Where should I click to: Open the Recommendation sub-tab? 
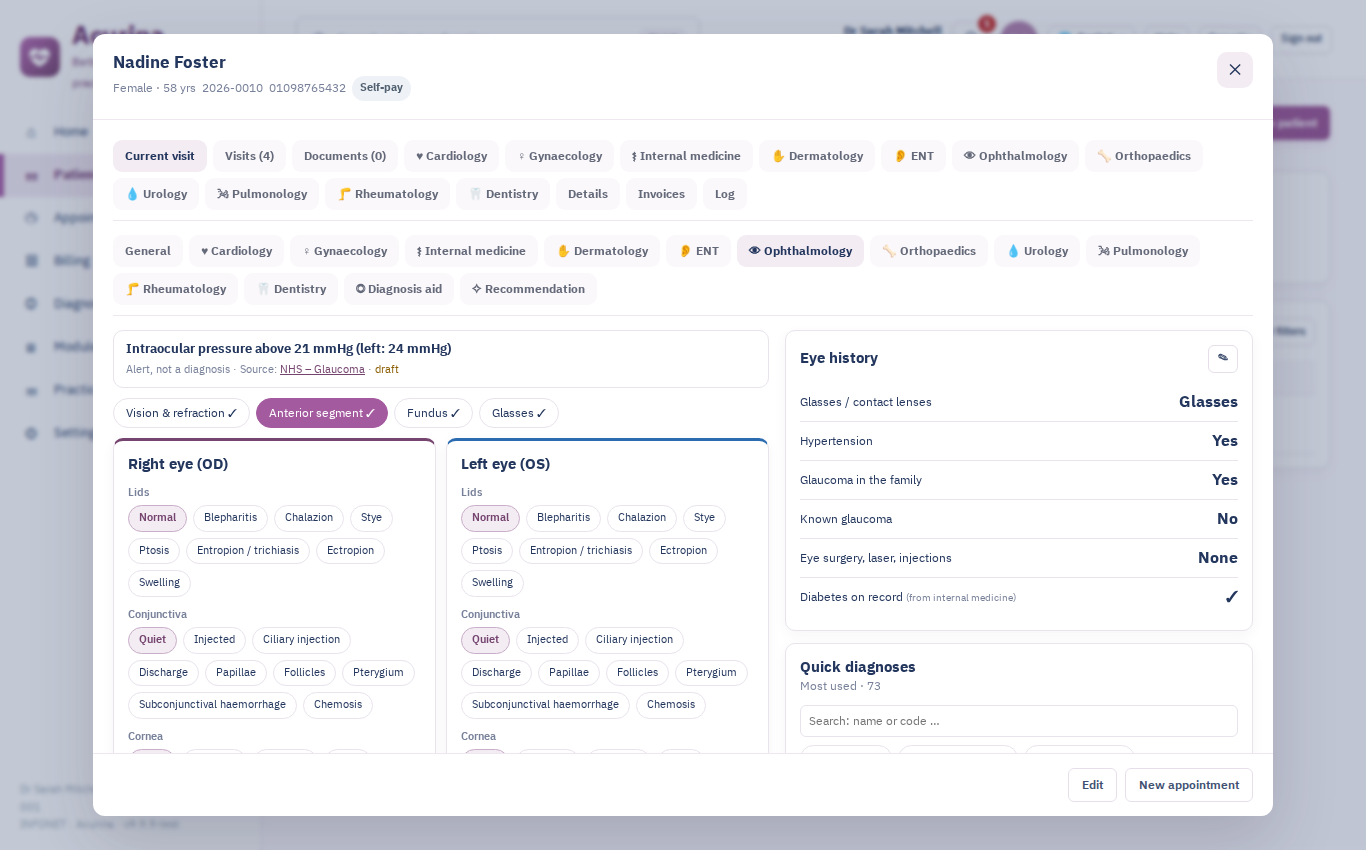(528, 289)
